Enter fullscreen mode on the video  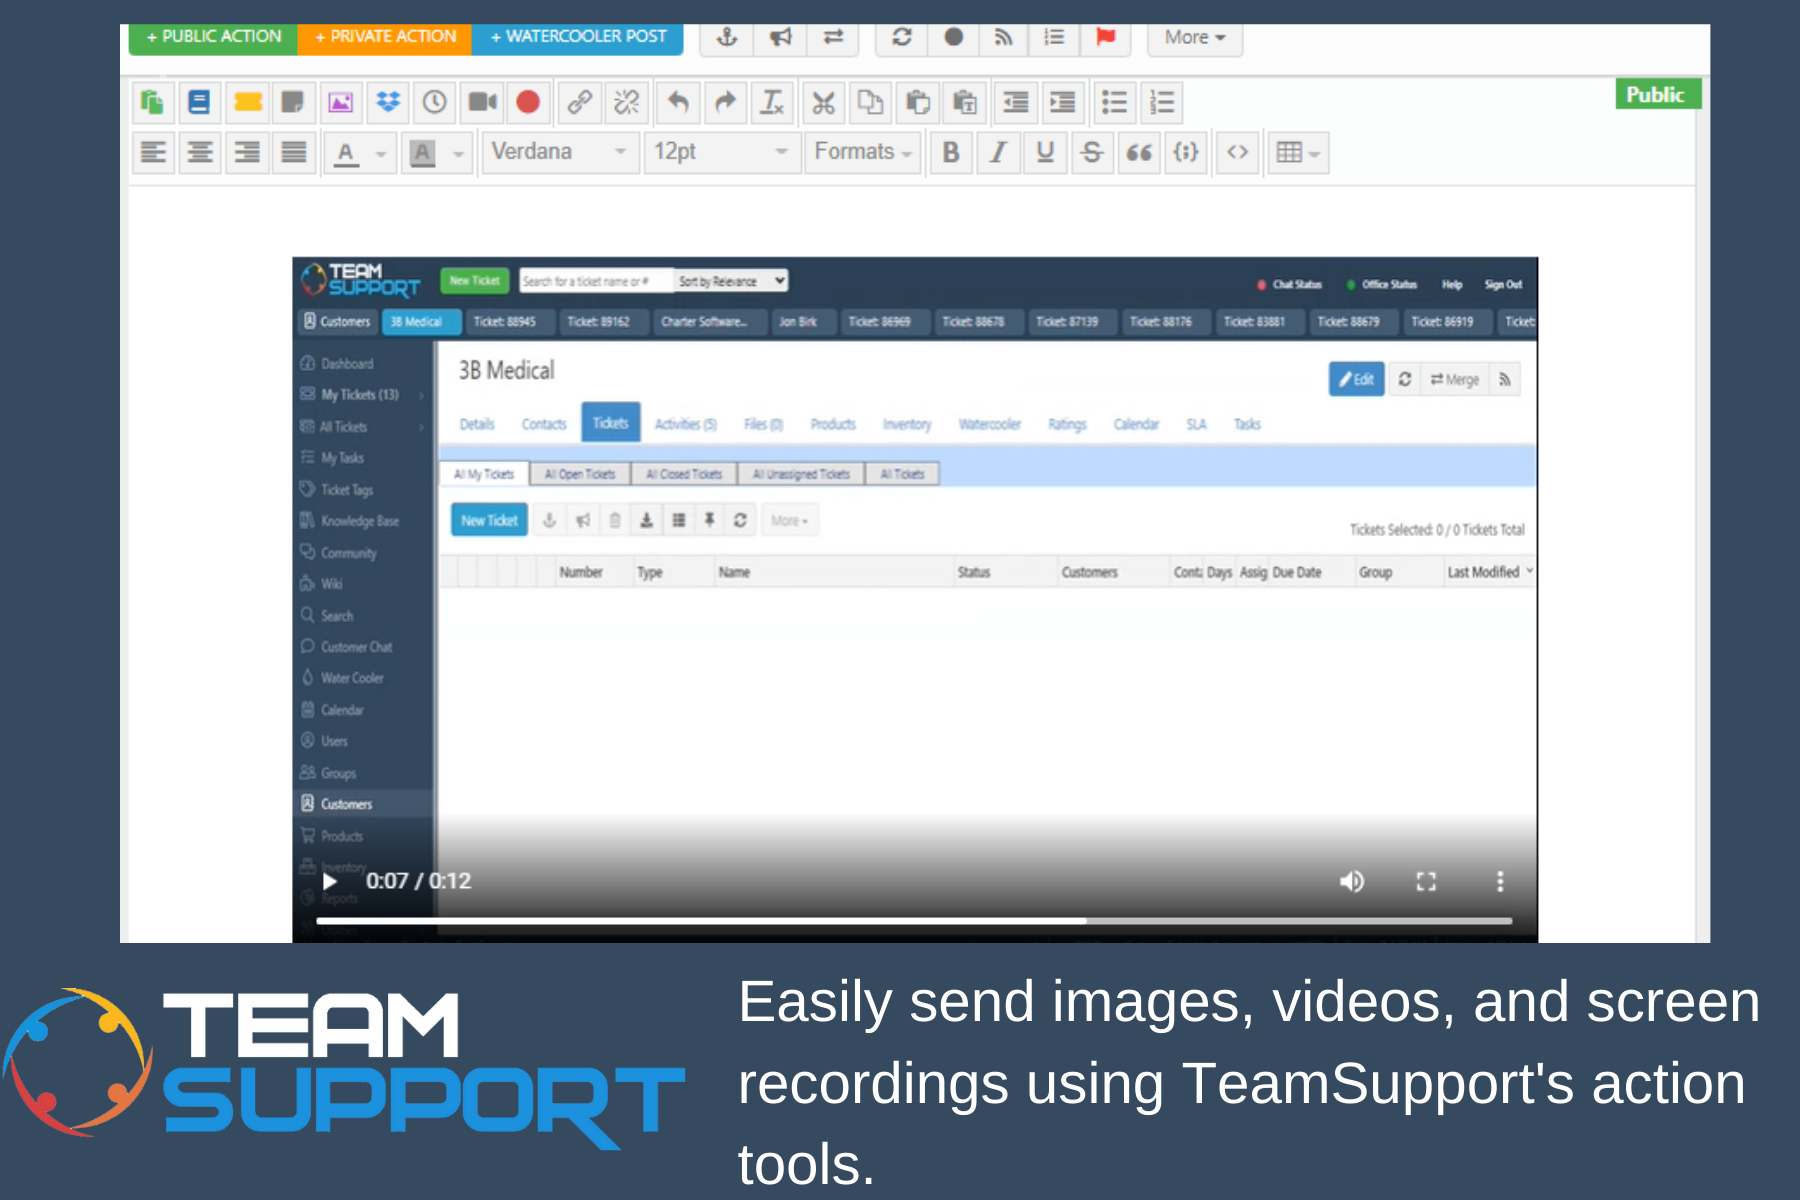[1426, 881]
